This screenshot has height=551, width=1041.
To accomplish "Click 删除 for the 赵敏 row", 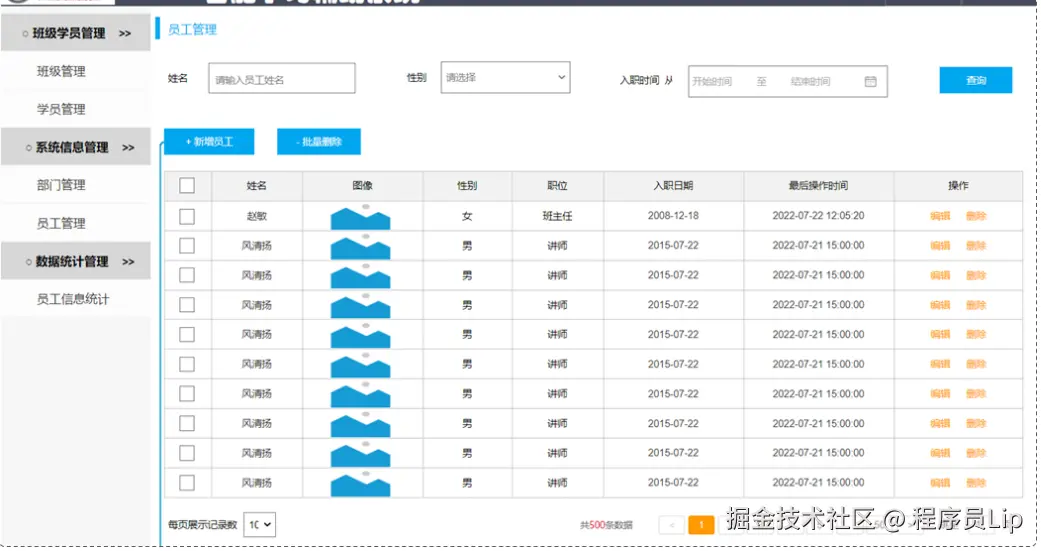I will pyautogui.click(x=976, y=216).
